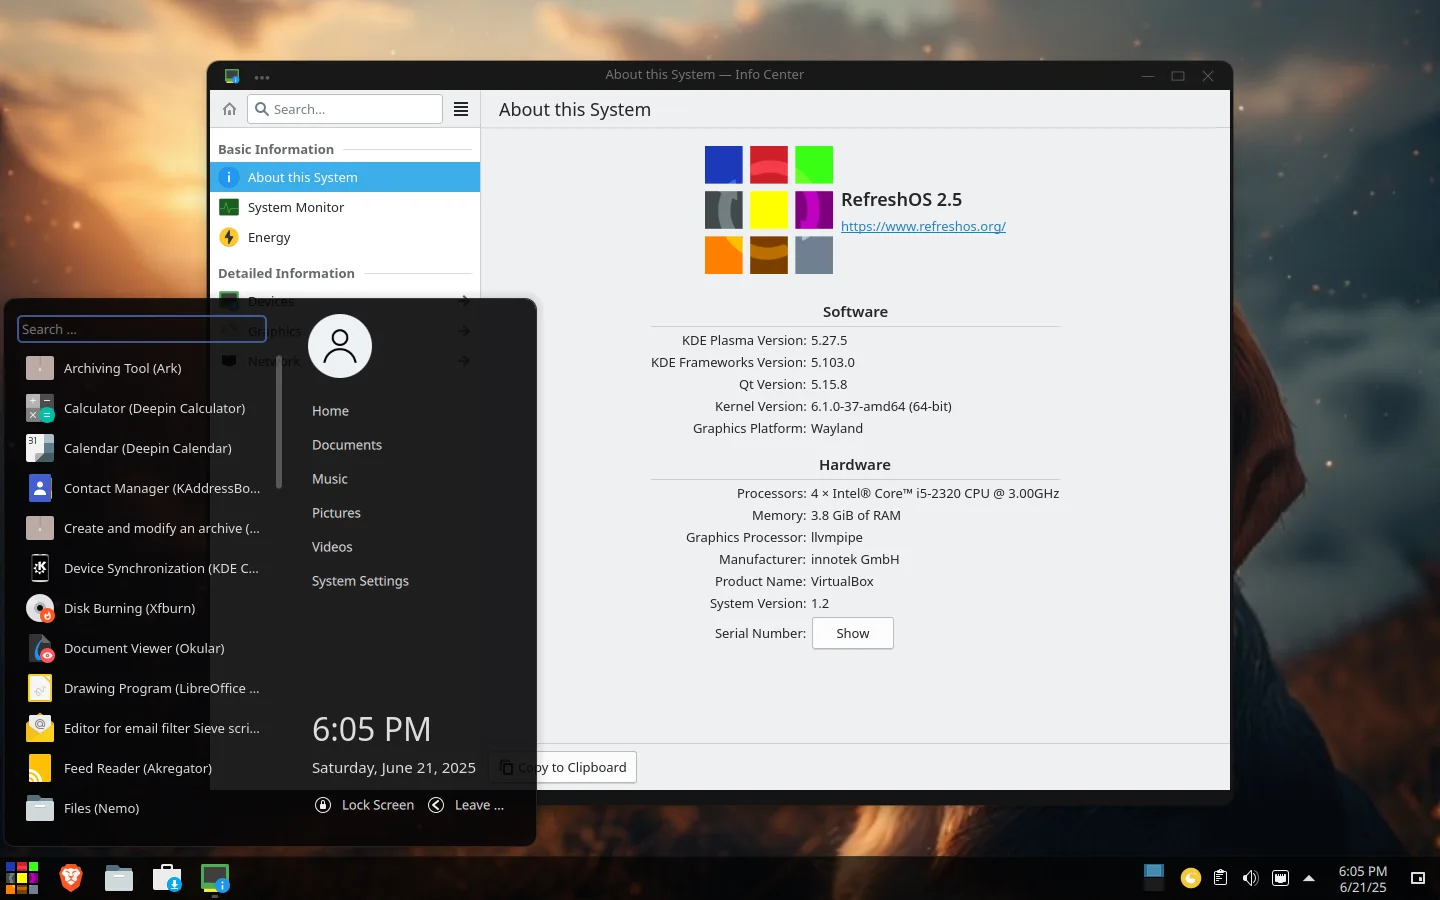The image size is (1440, 900).
Task: Click the launcher search box
Action: pos(142,329)
